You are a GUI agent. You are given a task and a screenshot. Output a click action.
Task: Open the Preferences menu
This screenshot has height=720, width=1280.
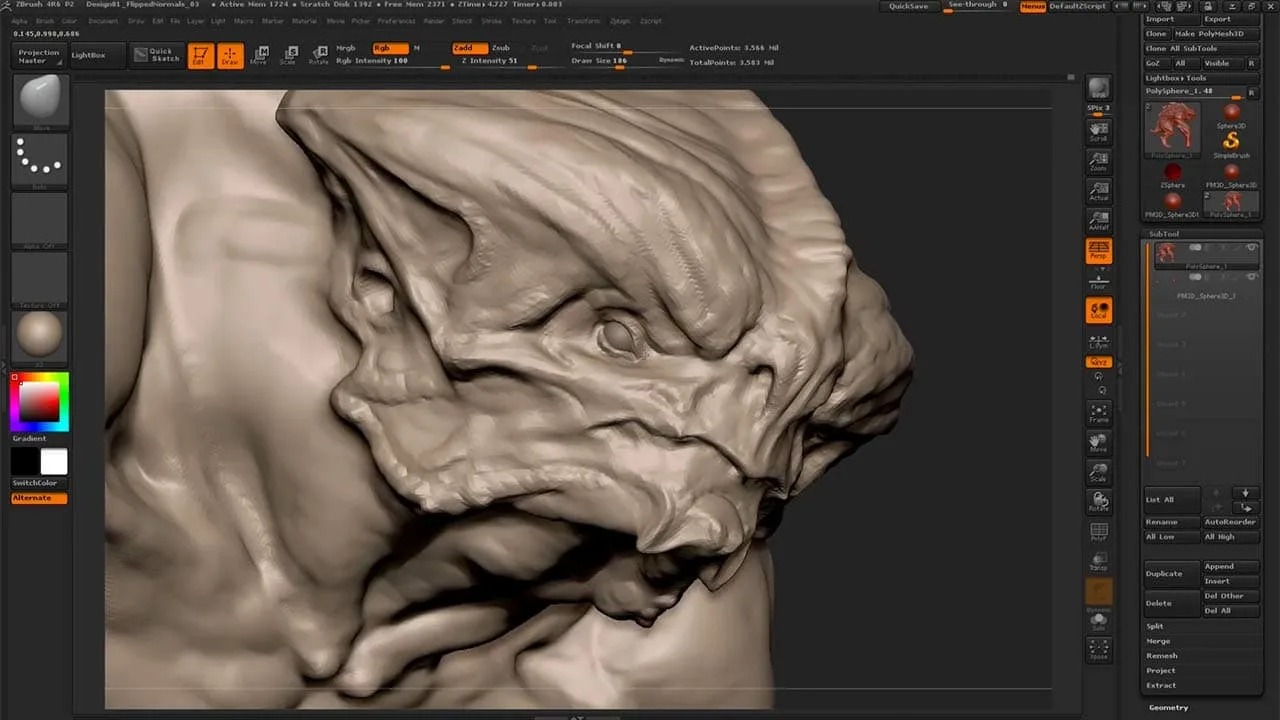(x=396, y=21)
